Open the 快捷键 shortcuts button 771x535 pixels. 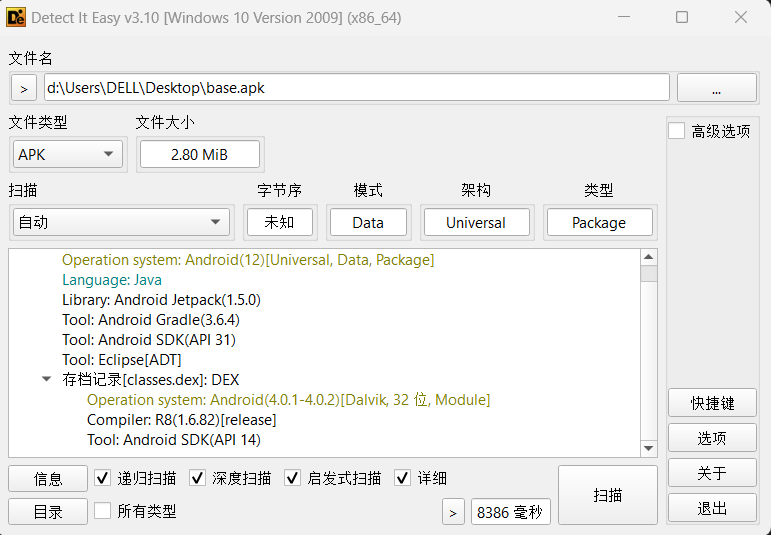click(x=712, y=403)
